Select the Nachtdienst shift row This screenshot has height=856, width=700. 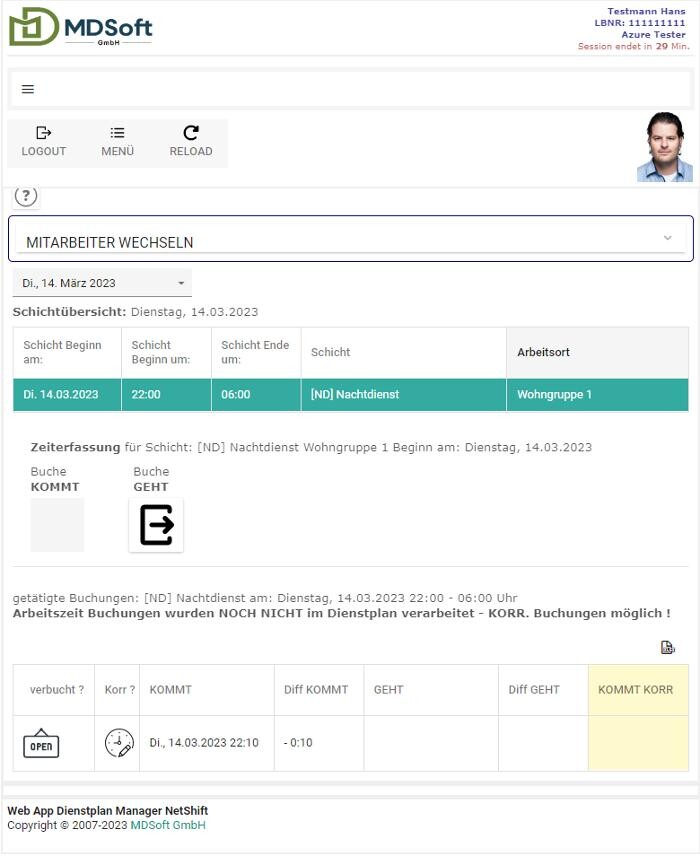click(x=350, y=395)
